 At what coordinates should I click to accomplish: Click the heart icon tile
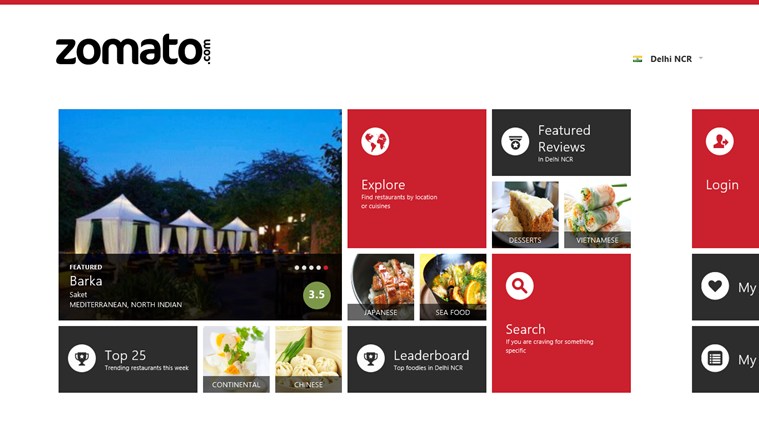tap(726, 287)
